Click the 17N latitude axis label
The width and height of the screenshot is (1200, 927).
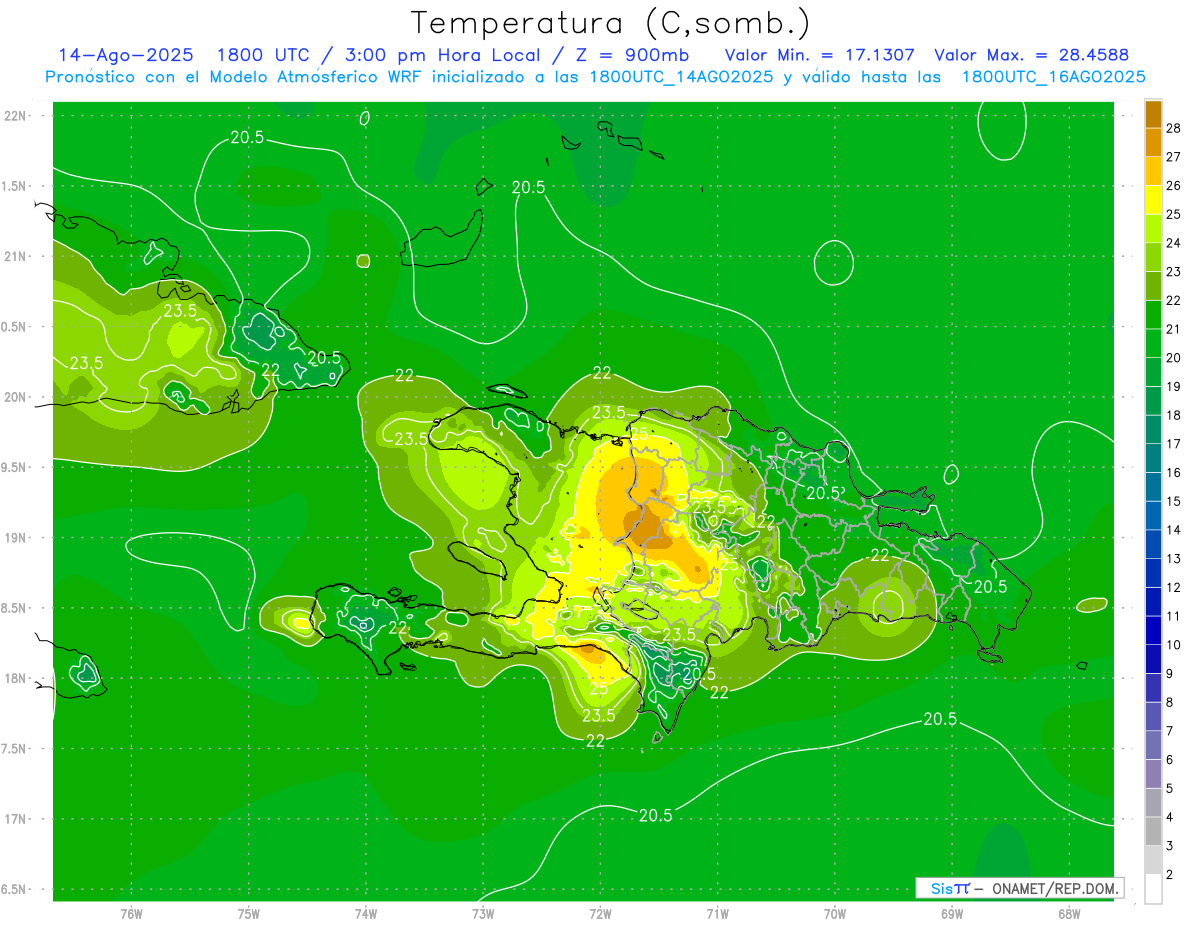point(16,819)
